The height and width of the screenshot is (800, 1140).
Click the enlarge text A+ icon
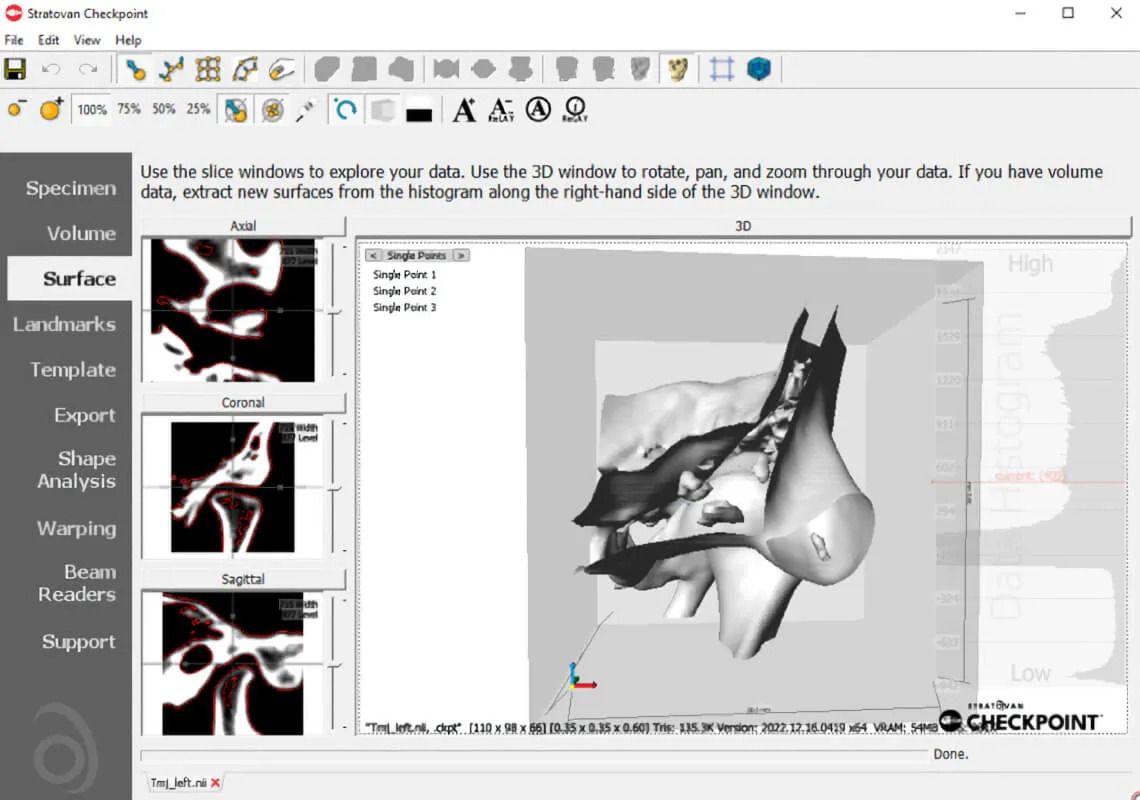464,110
